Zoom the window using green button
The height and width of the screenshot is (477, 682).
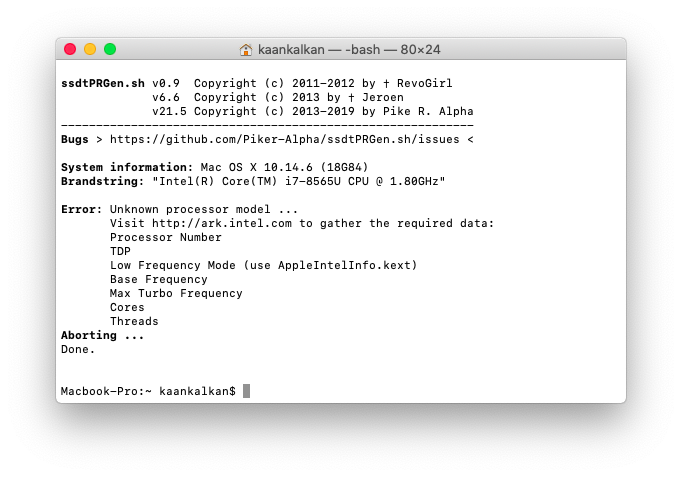pyautogui.click(x=110, y=49)
